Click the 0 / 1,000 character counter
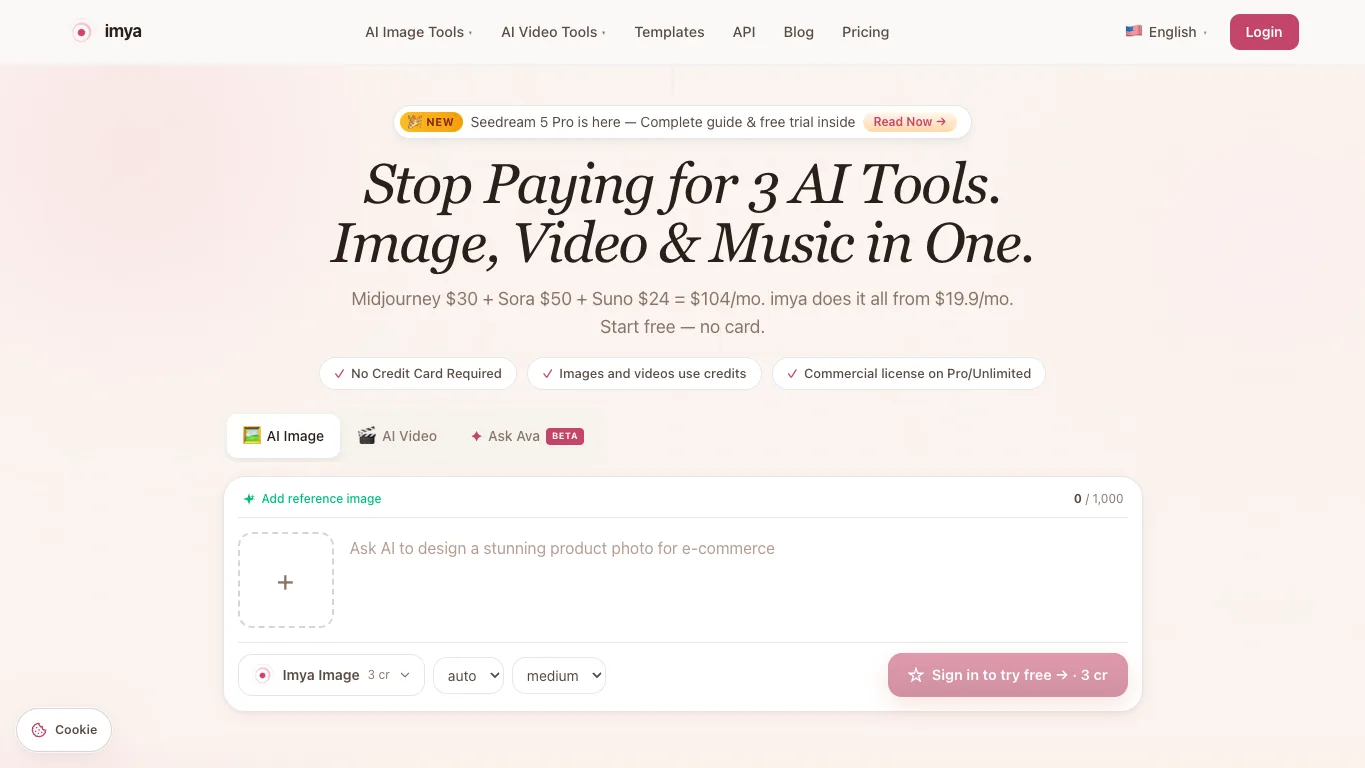This screenshot has width=1365, height=768. tap(1098, 498)
